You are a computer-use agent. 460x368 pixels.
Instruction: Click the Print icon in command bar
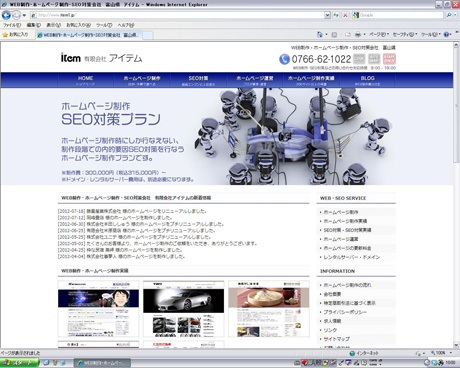point(358,34)
